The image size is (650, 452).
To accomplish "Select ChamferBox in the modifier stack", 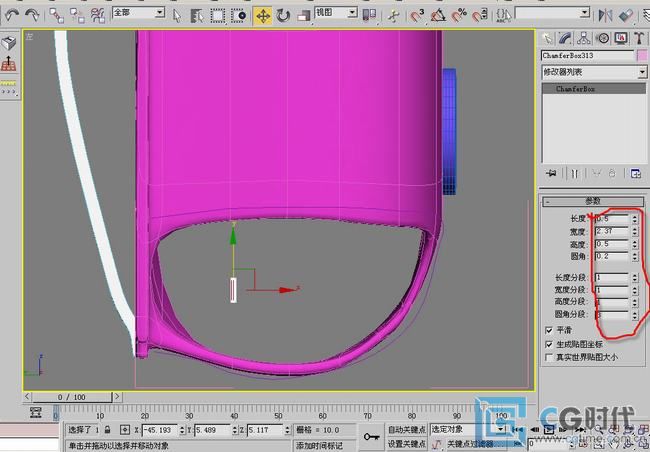I will (594, 89).
